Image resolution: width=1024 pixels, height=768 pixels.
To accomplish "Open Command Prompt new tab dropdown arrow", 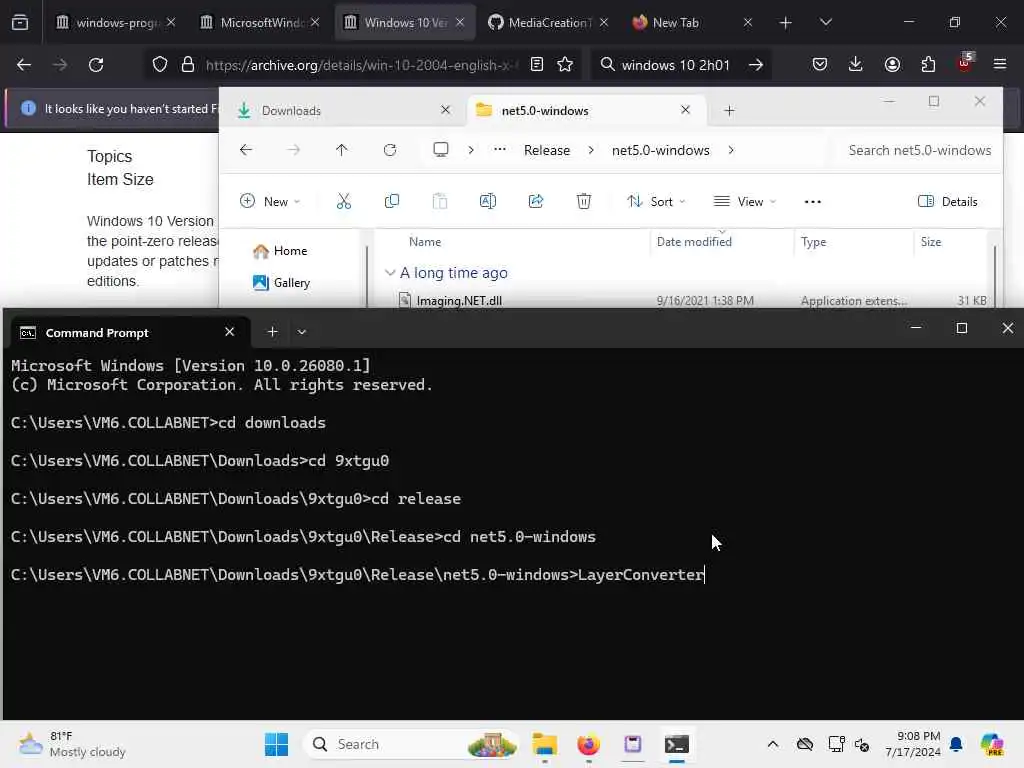I will pyautogui.click(x=302, y=332).
